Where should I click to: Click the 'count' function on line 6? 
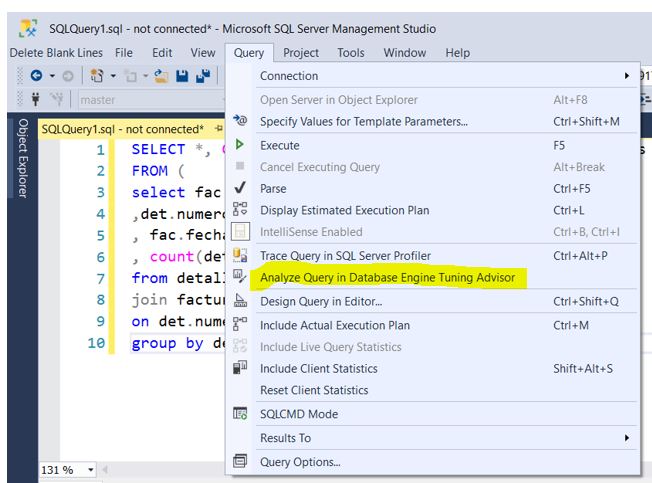coord(172,257)
